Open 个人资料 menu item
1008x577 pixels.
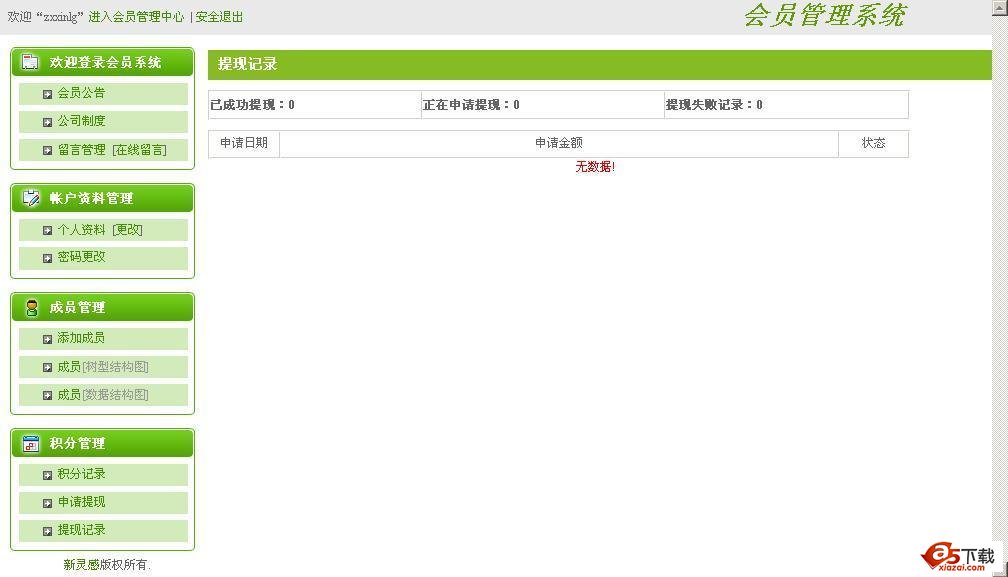(x=81, y=229)
